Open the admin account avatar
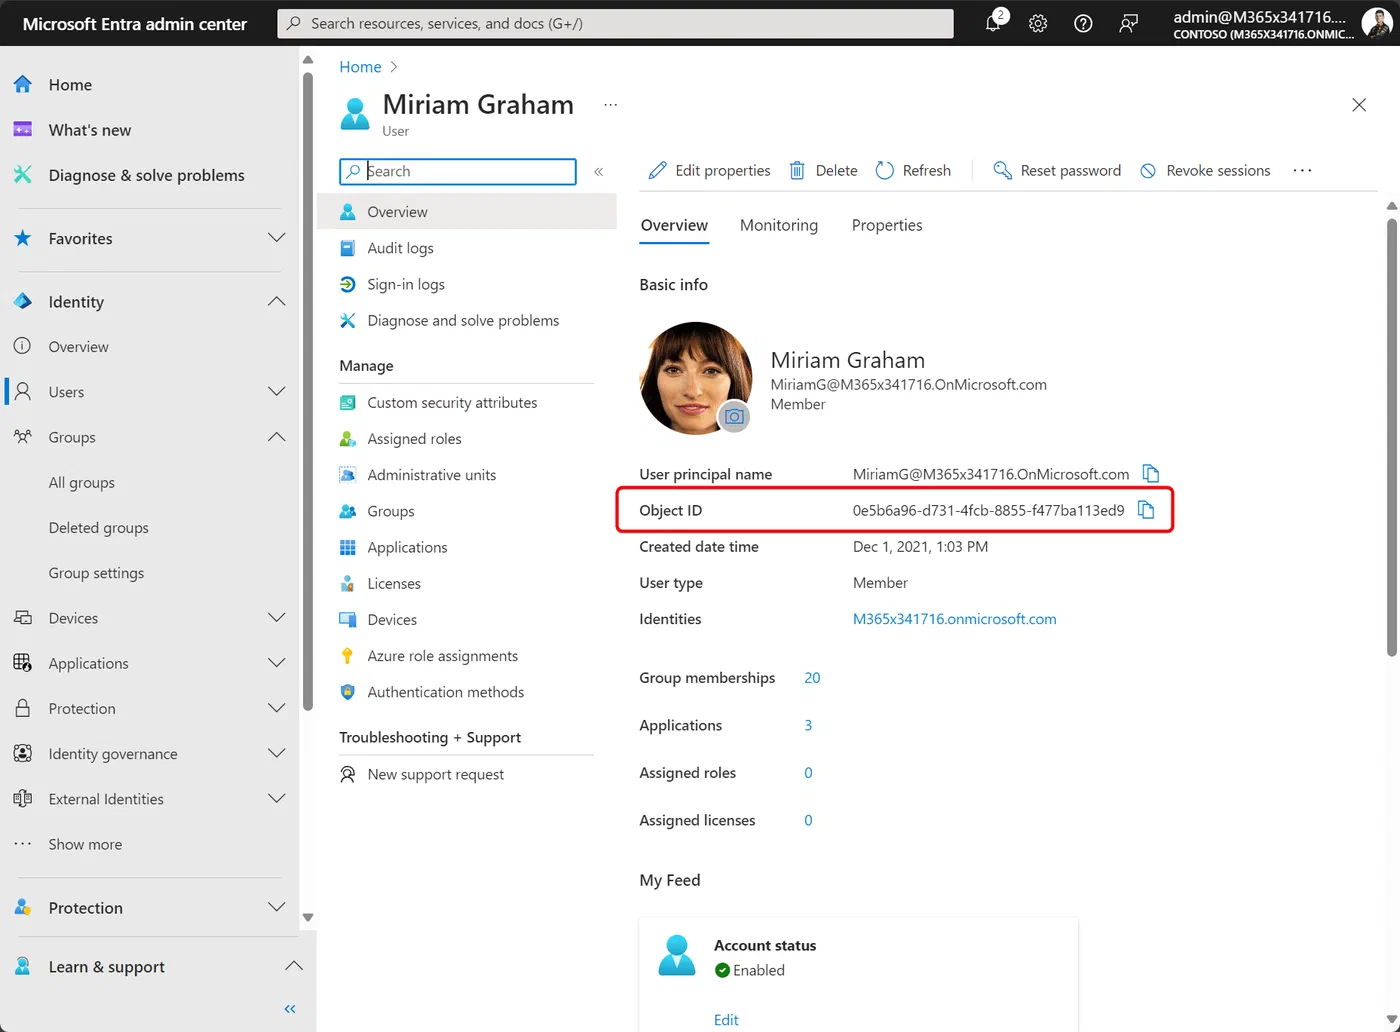 pyautogui.click(x=1376, y=22)
